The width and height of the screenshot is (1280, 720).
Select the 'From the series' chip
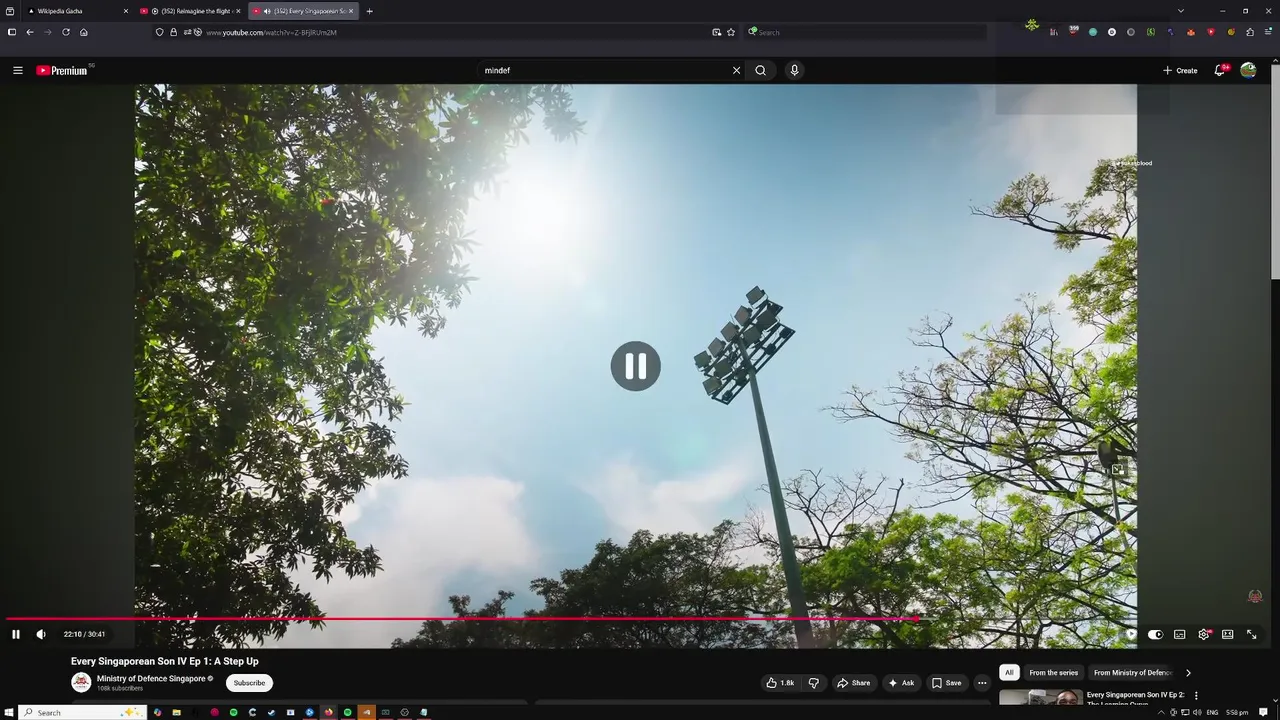tap(1053, 673)
